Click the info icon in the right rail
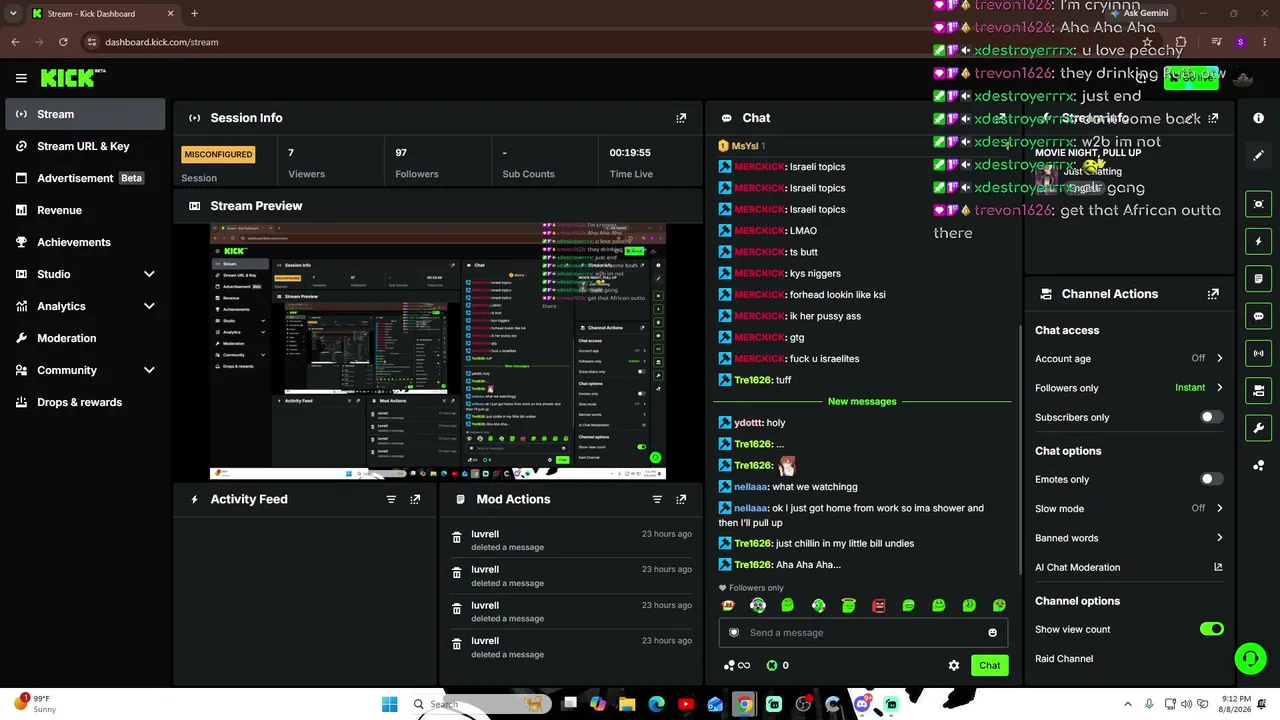Screen dimensions: 1280x720 (x=1258, y=118)
